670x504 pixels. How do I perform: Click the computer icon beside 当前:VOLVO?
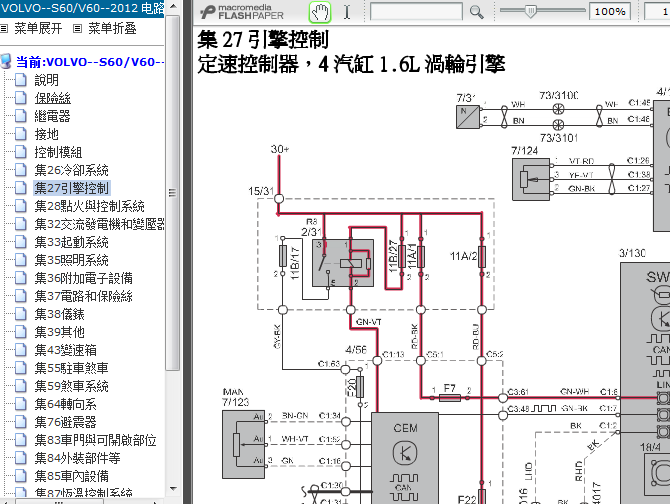[6, 62]
